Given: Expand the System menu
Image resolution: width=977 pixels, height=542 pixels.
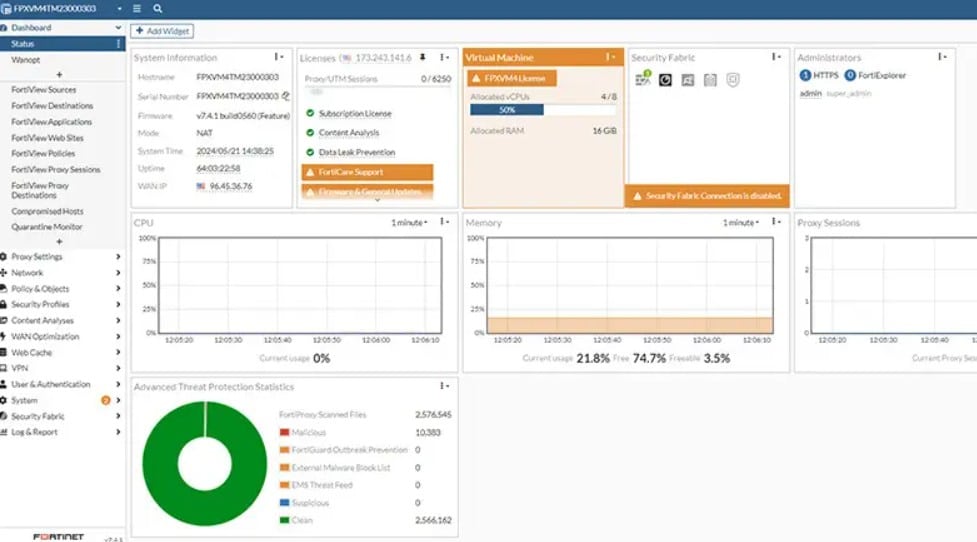Looking at the screenshot, I should (60, 400).
